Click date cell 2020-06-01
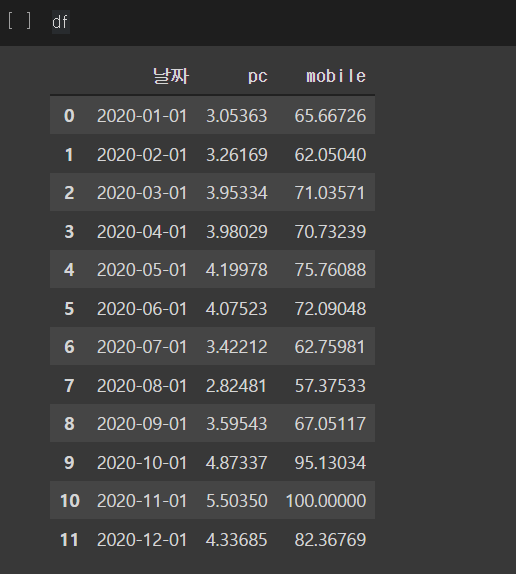Image resolution: width=516 pixels, height=574 pixels. (142, 309)
